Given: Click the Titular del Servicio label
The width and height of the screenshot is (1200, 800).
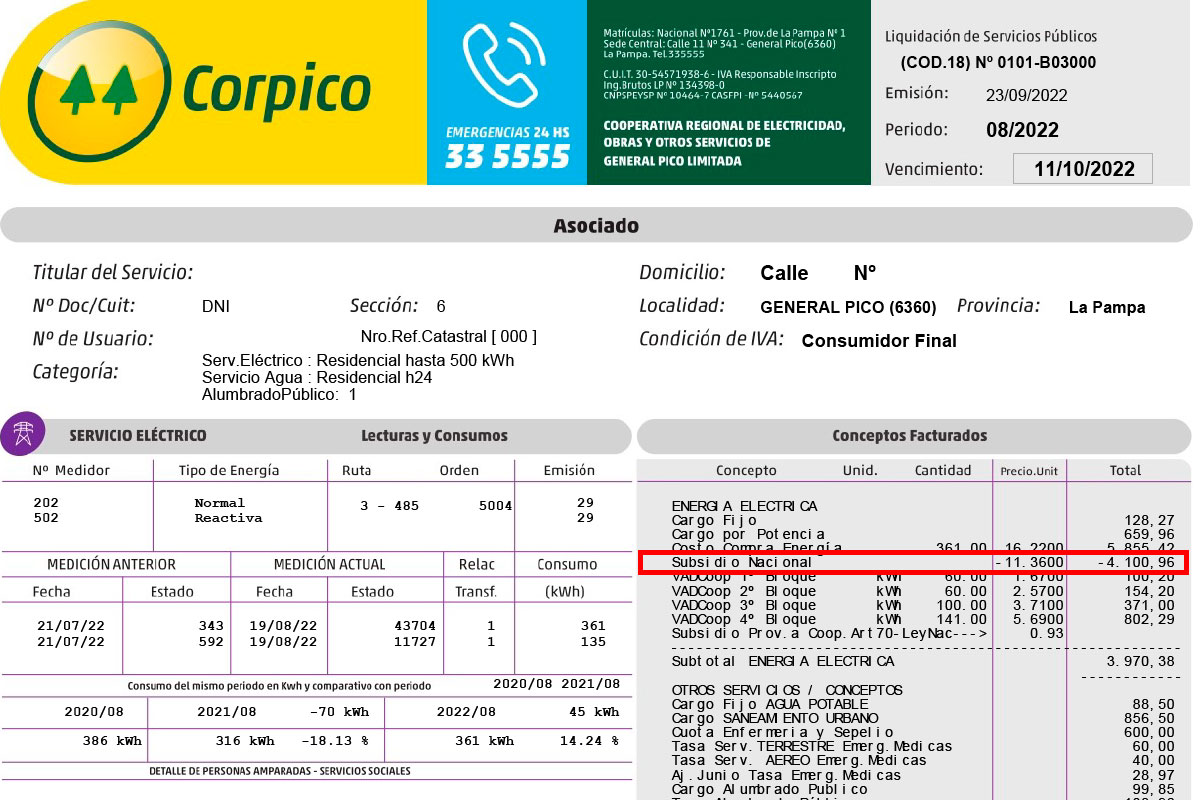Looking at the screenshot, I should (112, 272).
